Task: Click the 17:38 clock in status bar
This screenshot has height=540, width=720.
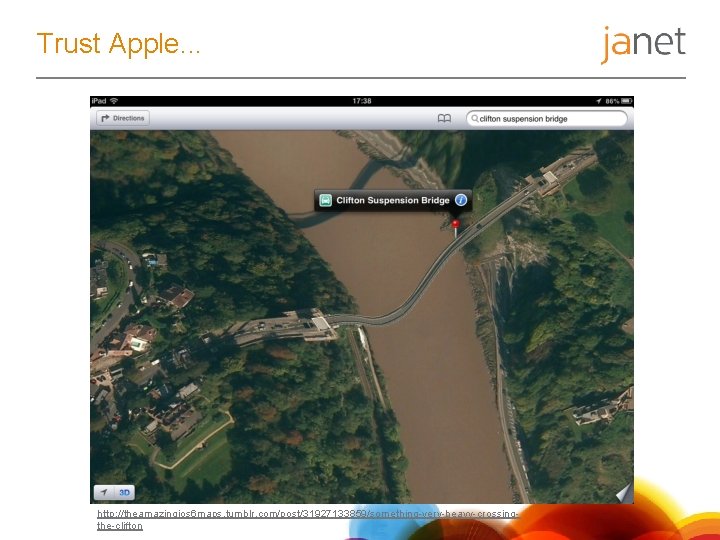Action: (x=362, y=101)
